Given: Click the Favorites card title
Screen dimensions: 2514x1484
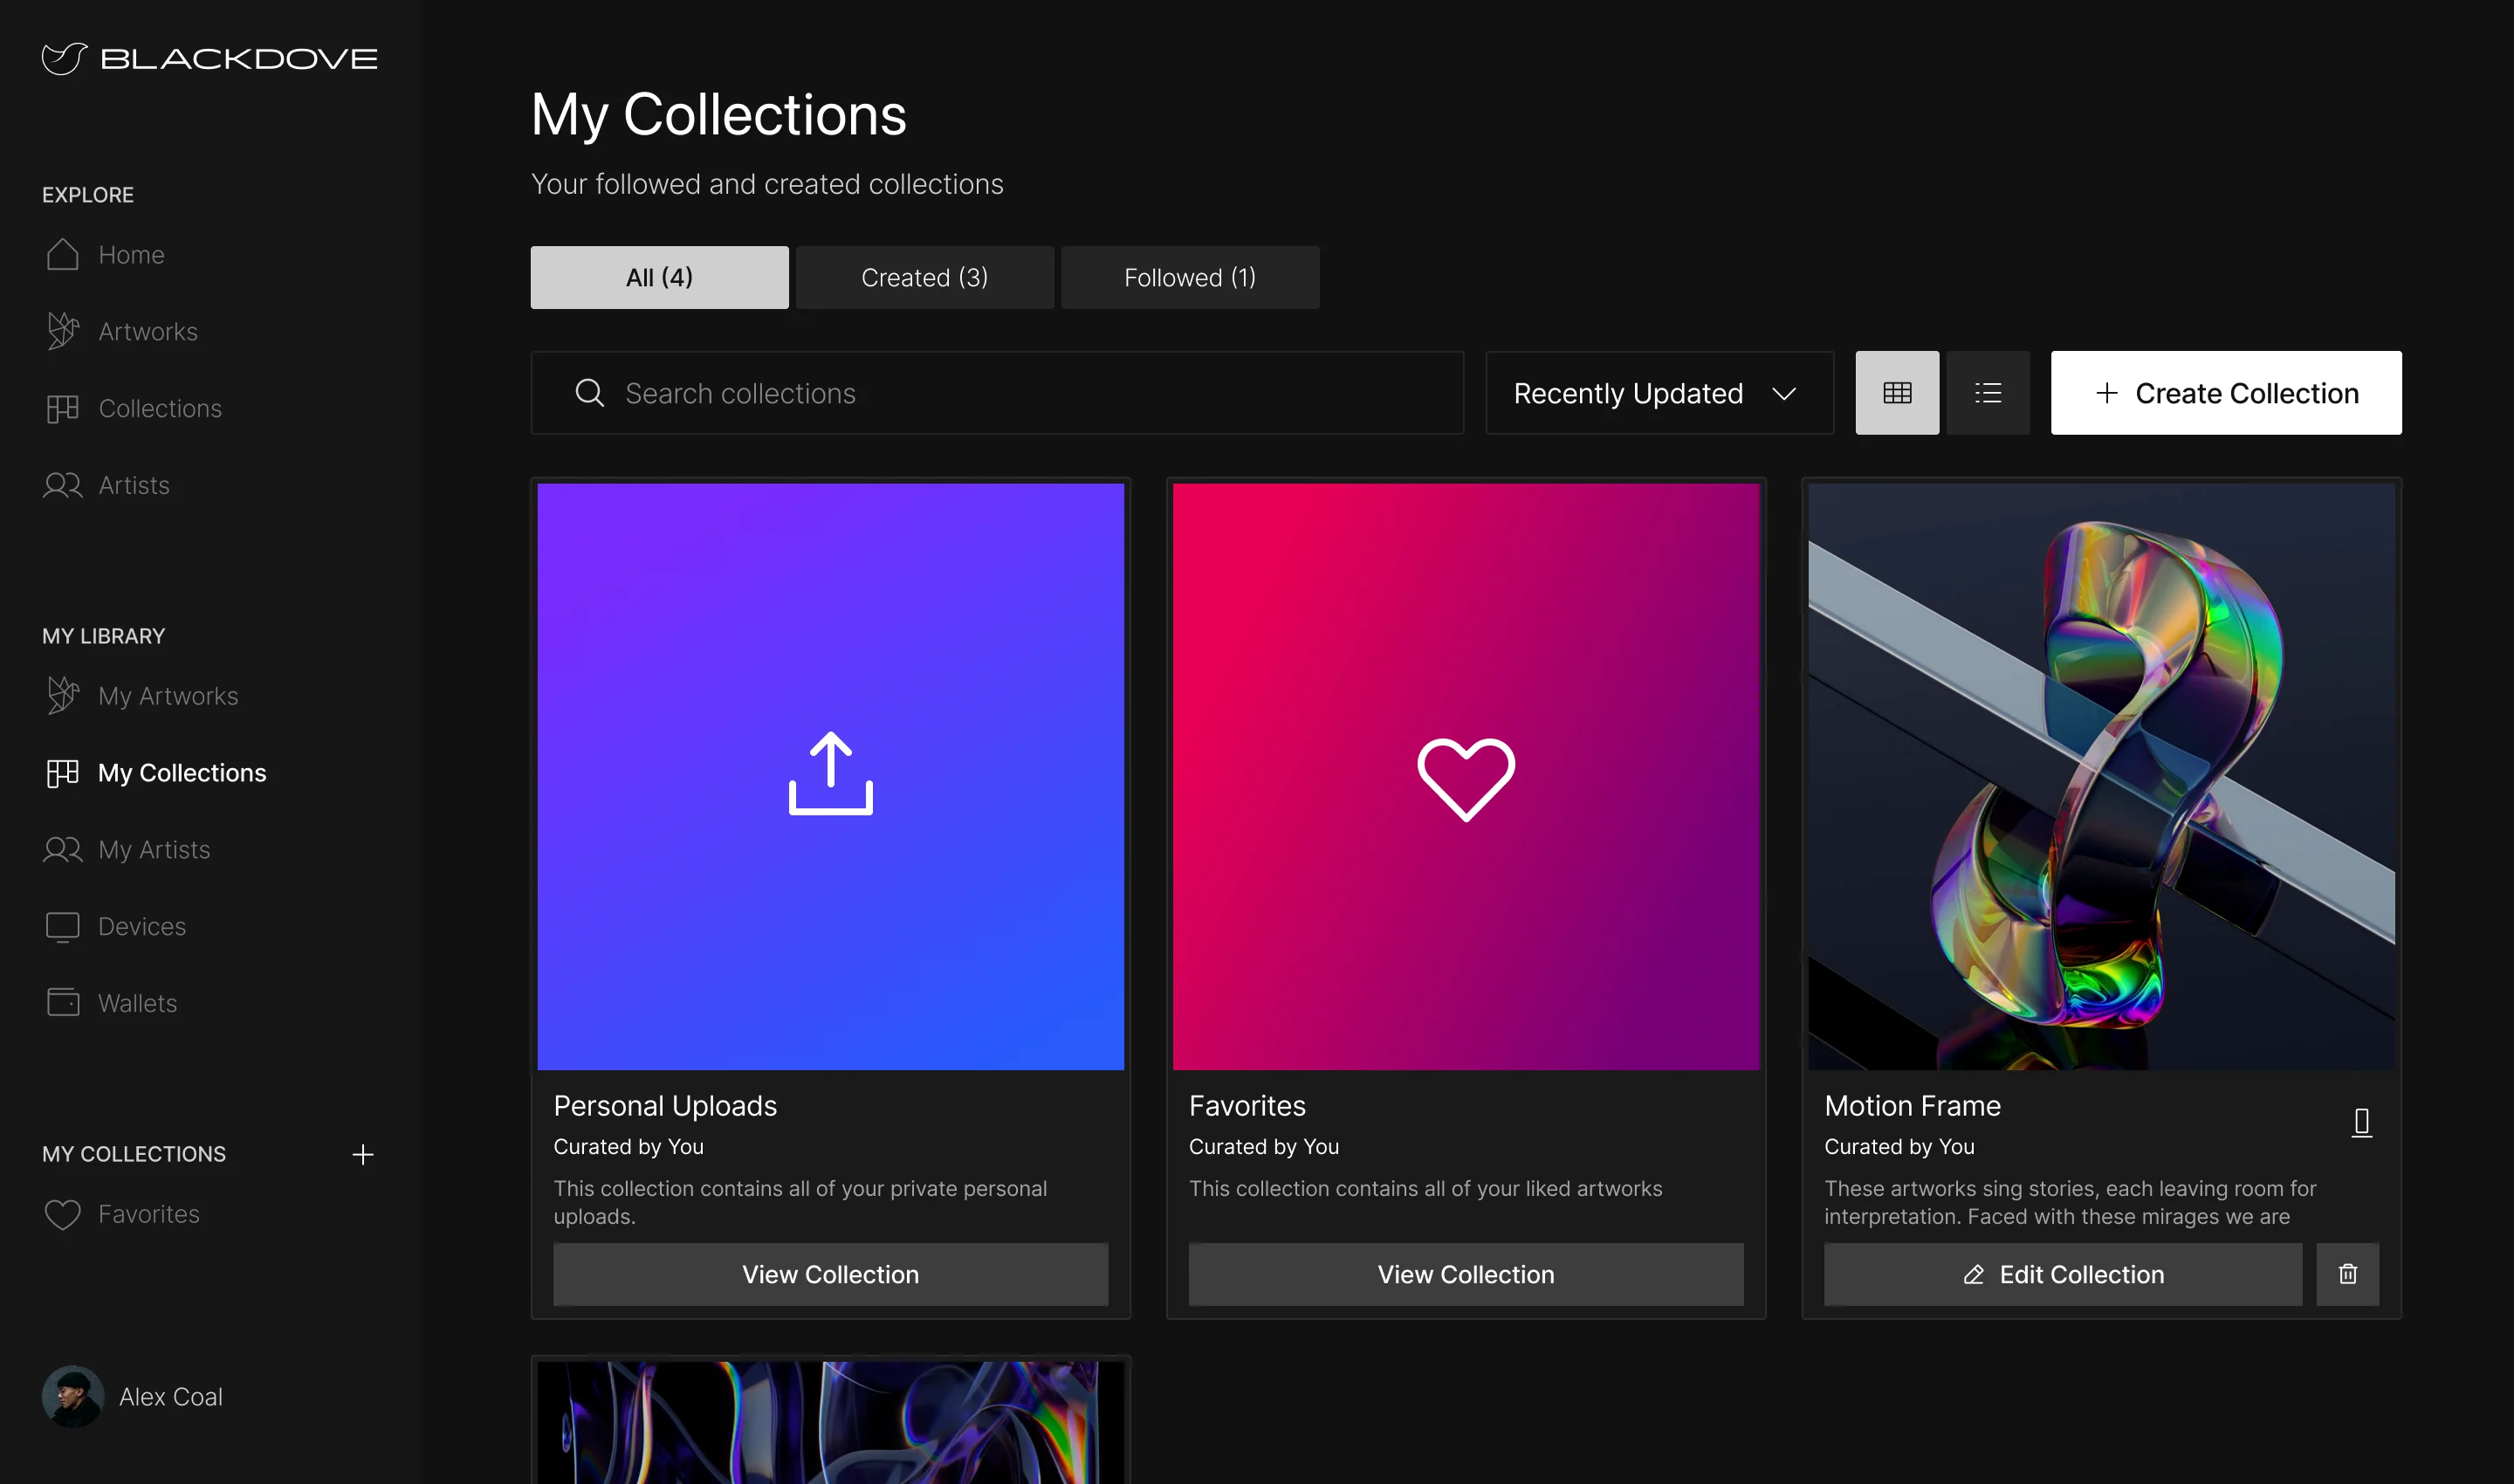Looking at the screenshot, I should pos(1247,1106).
